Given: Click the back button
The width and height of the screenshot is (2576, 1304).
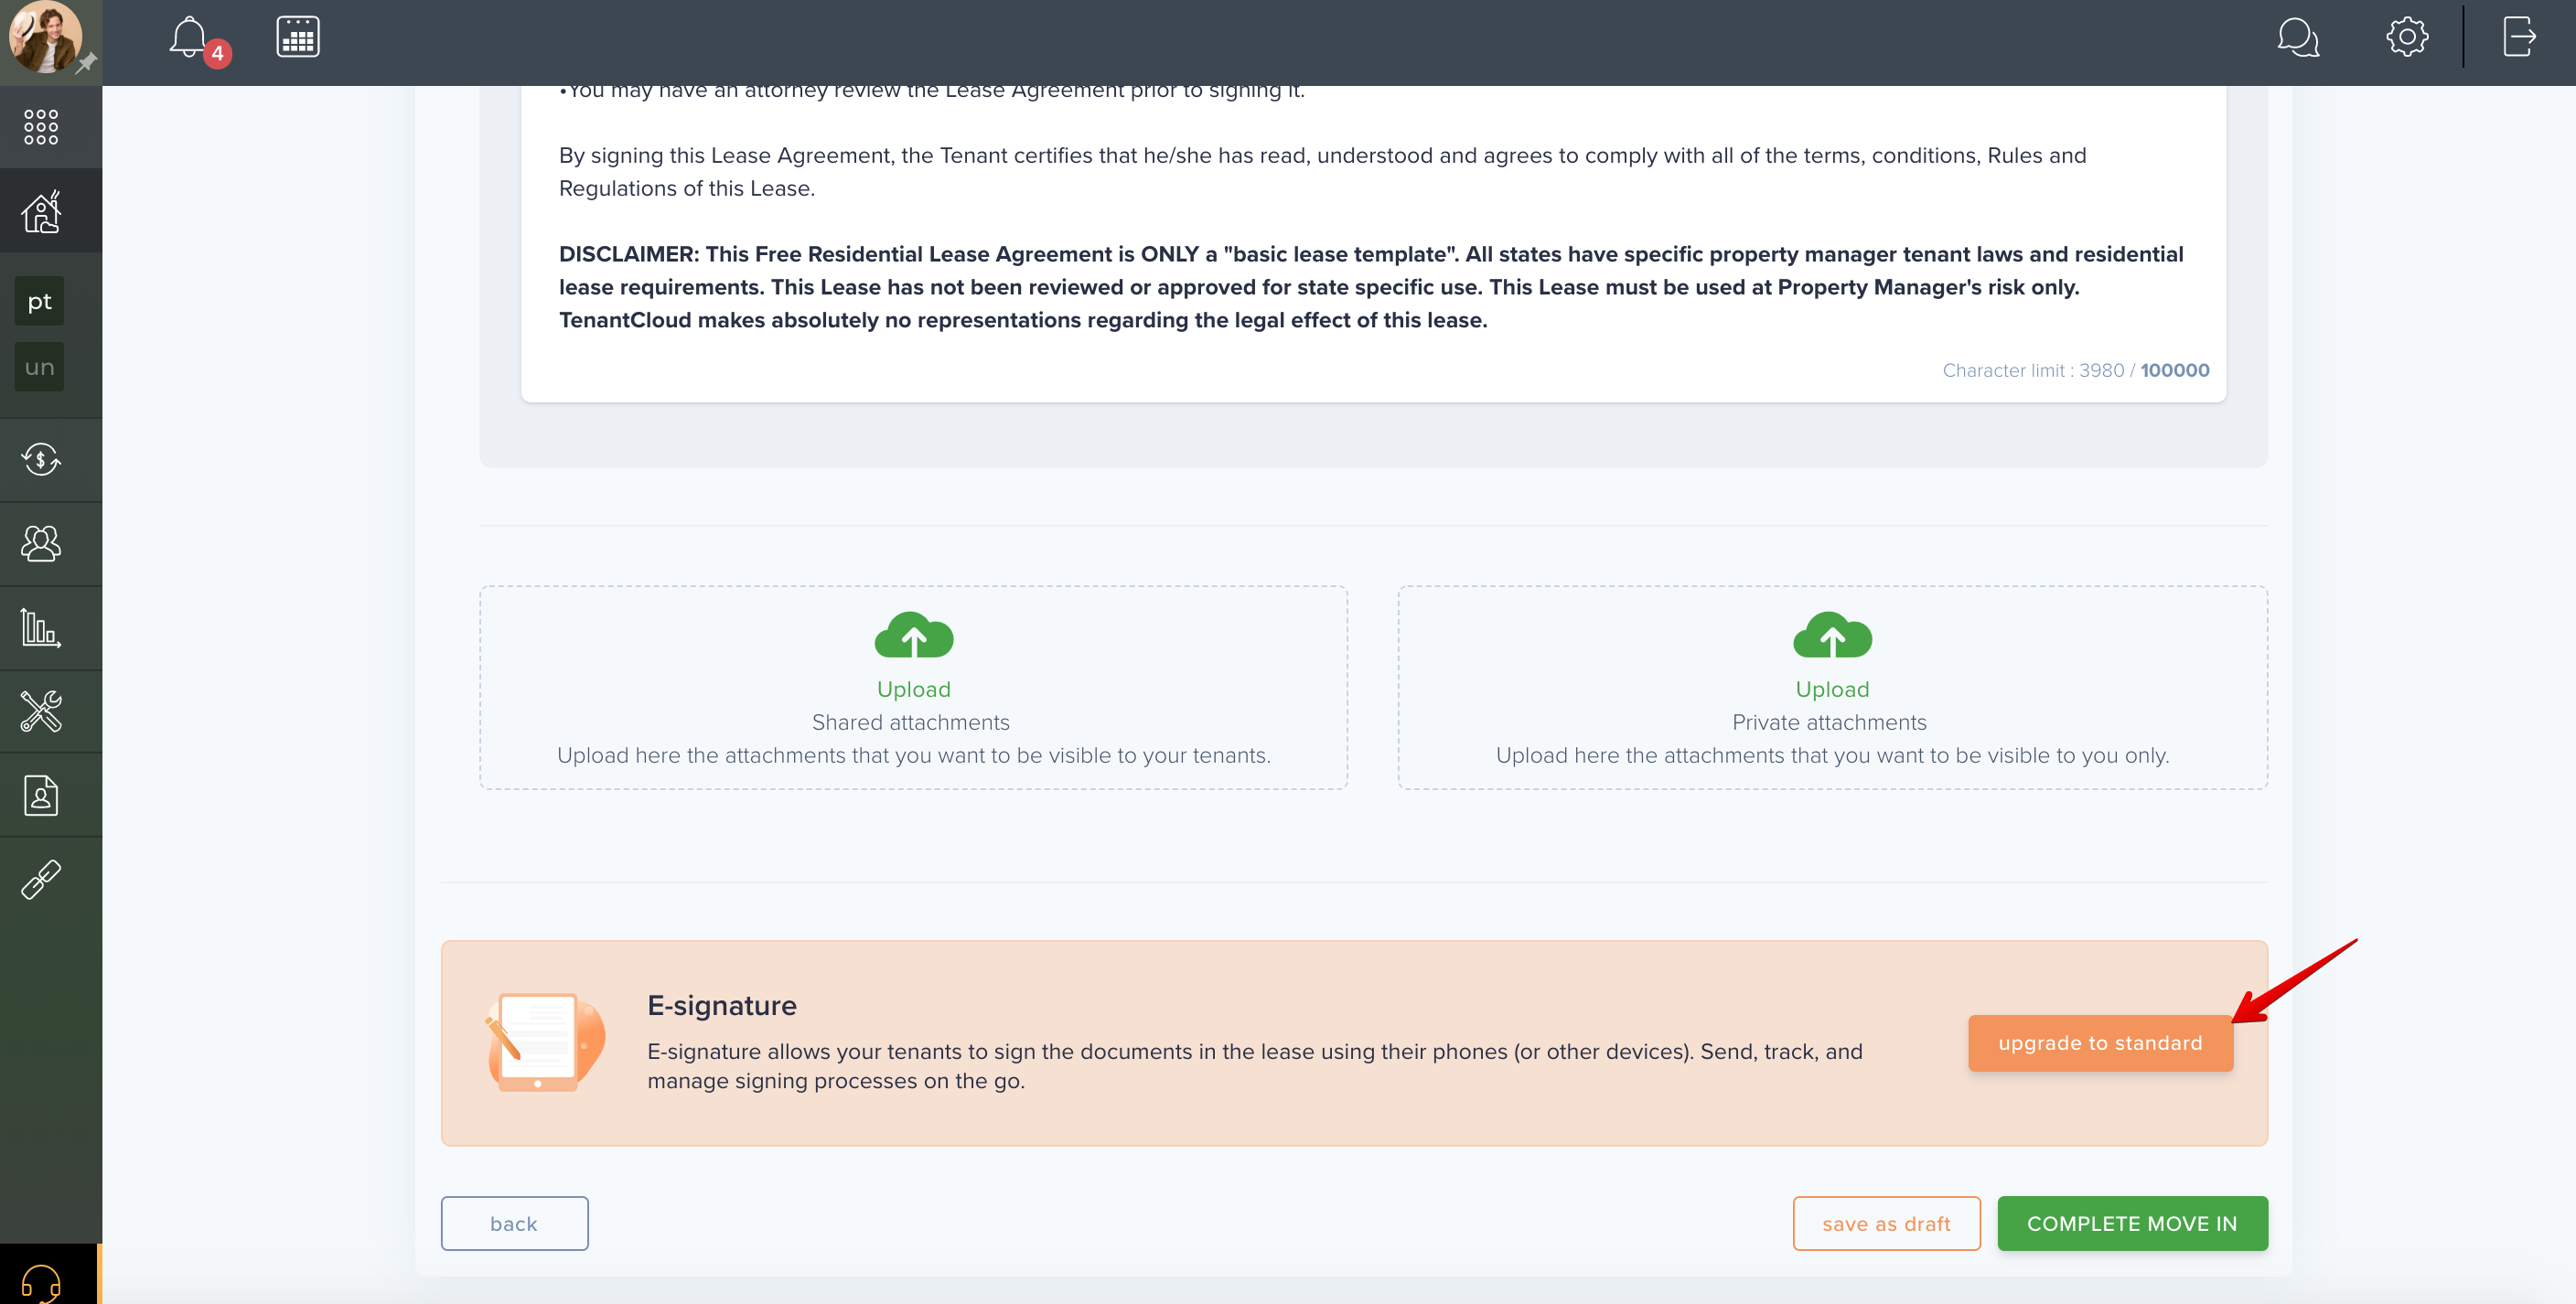Looking at the screenshot, I should click(514, 1223).
